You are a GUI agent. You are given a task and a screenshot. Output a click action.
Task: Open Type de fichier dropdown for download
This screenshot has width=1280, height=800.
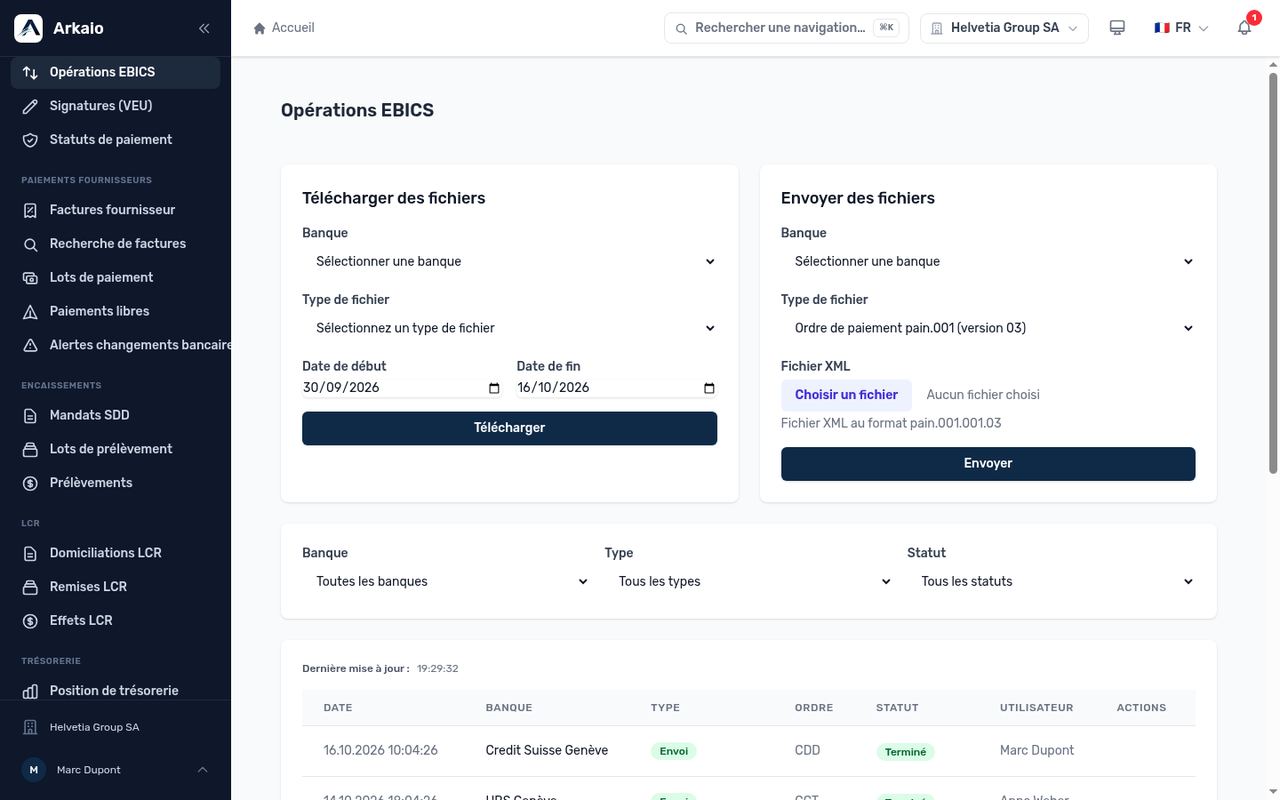(x=510, y=328)
